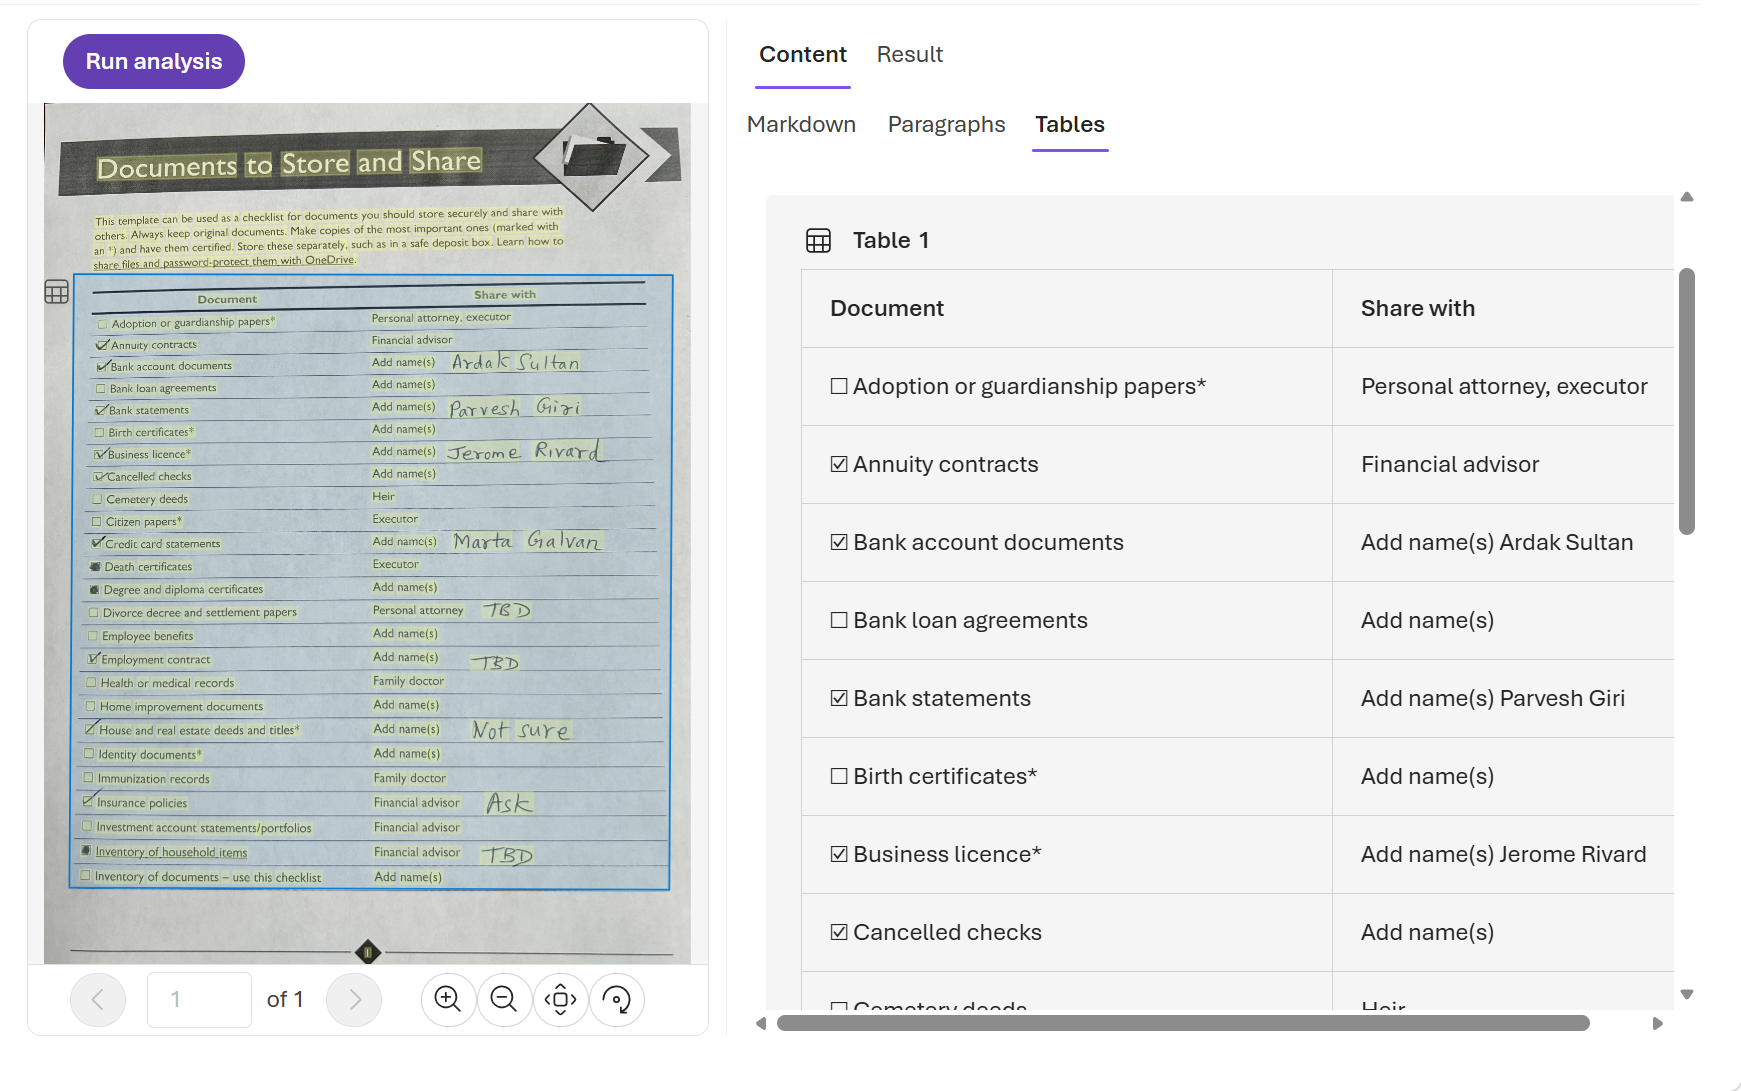The width and height of the screenshot is (1741, 1091).
Task: Click 'Add name(s) Jerome Rivard' cell
Action: click(x=1503, y=854)
